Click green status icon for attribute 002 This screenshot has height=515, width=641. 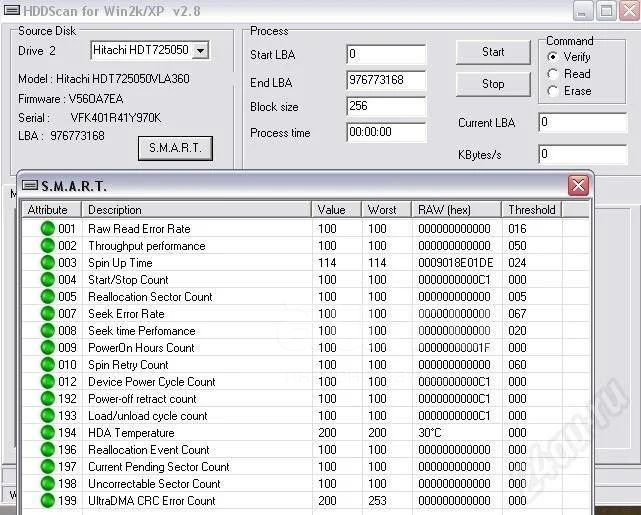(x=48, y=246)
